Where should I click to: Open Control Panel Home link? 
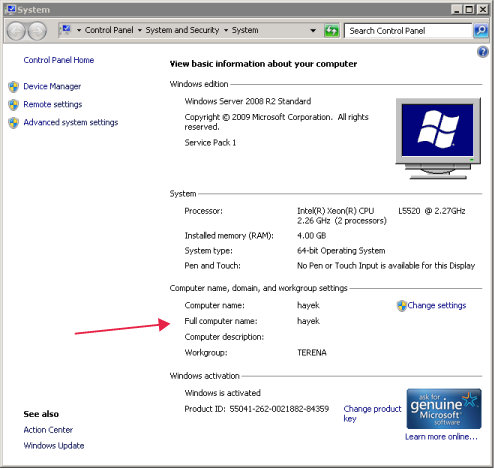click(59, 60)
